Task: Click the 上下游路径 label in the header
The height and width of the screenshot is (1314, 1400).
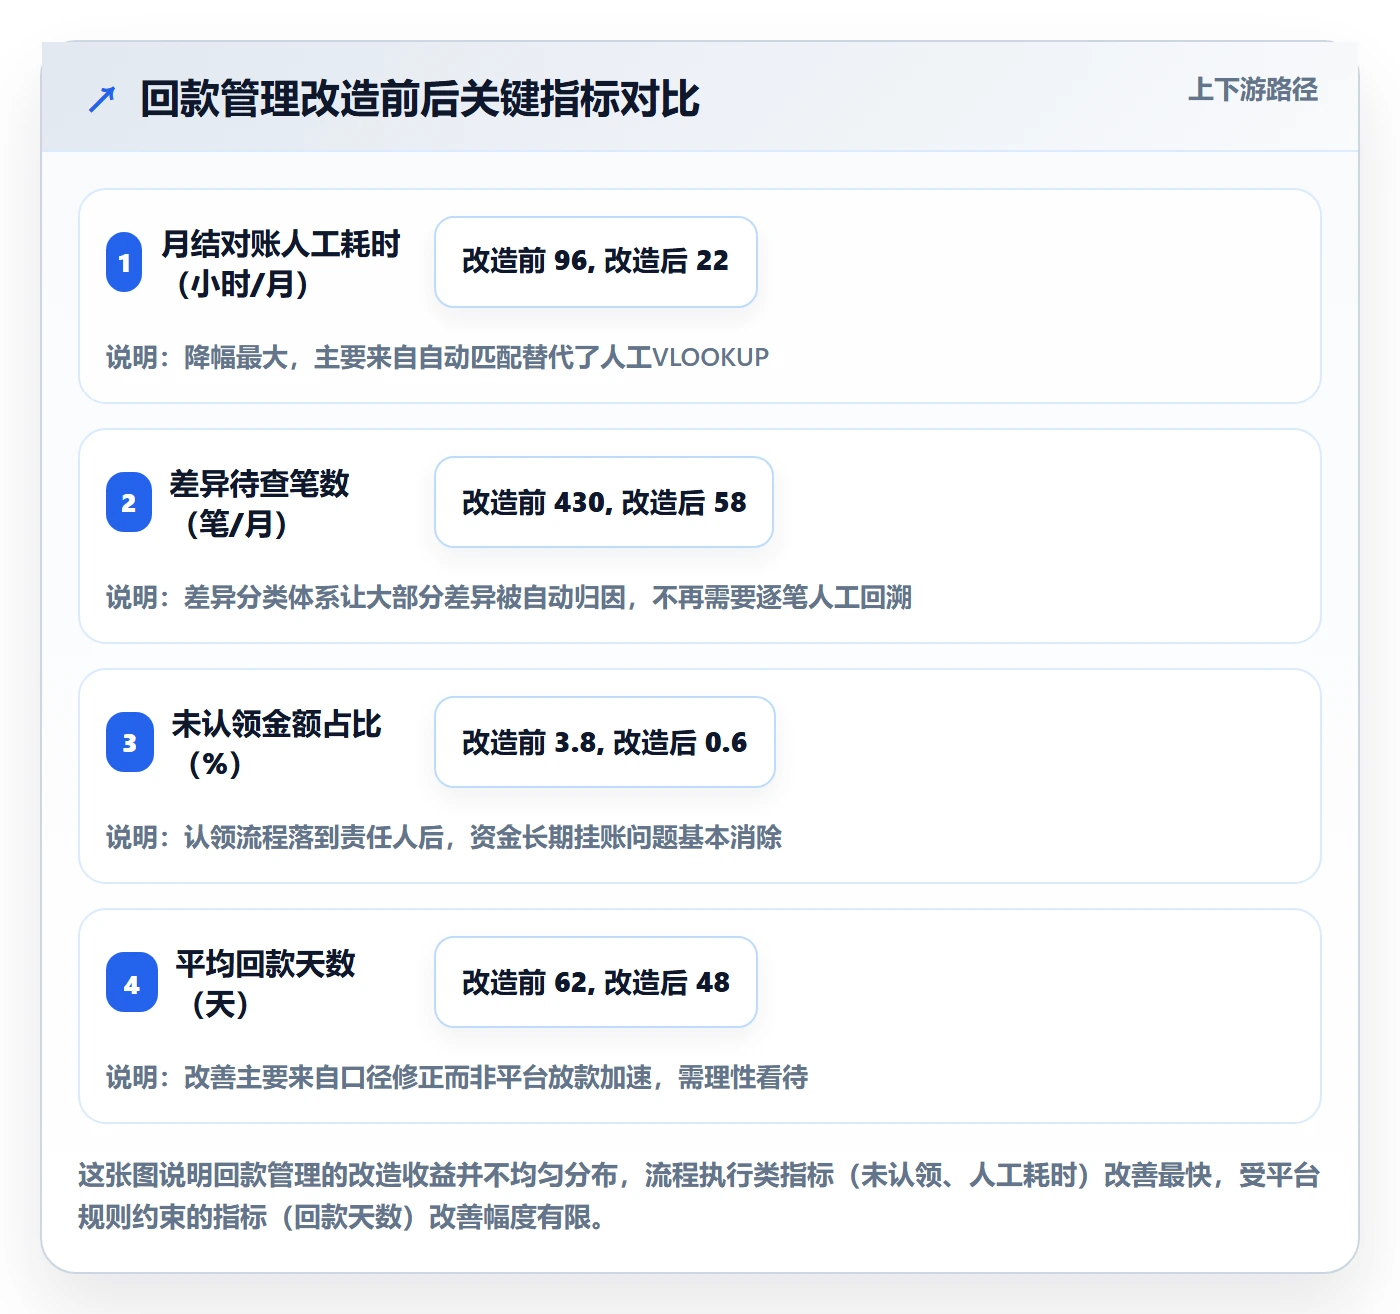Action: point(1252,90)
